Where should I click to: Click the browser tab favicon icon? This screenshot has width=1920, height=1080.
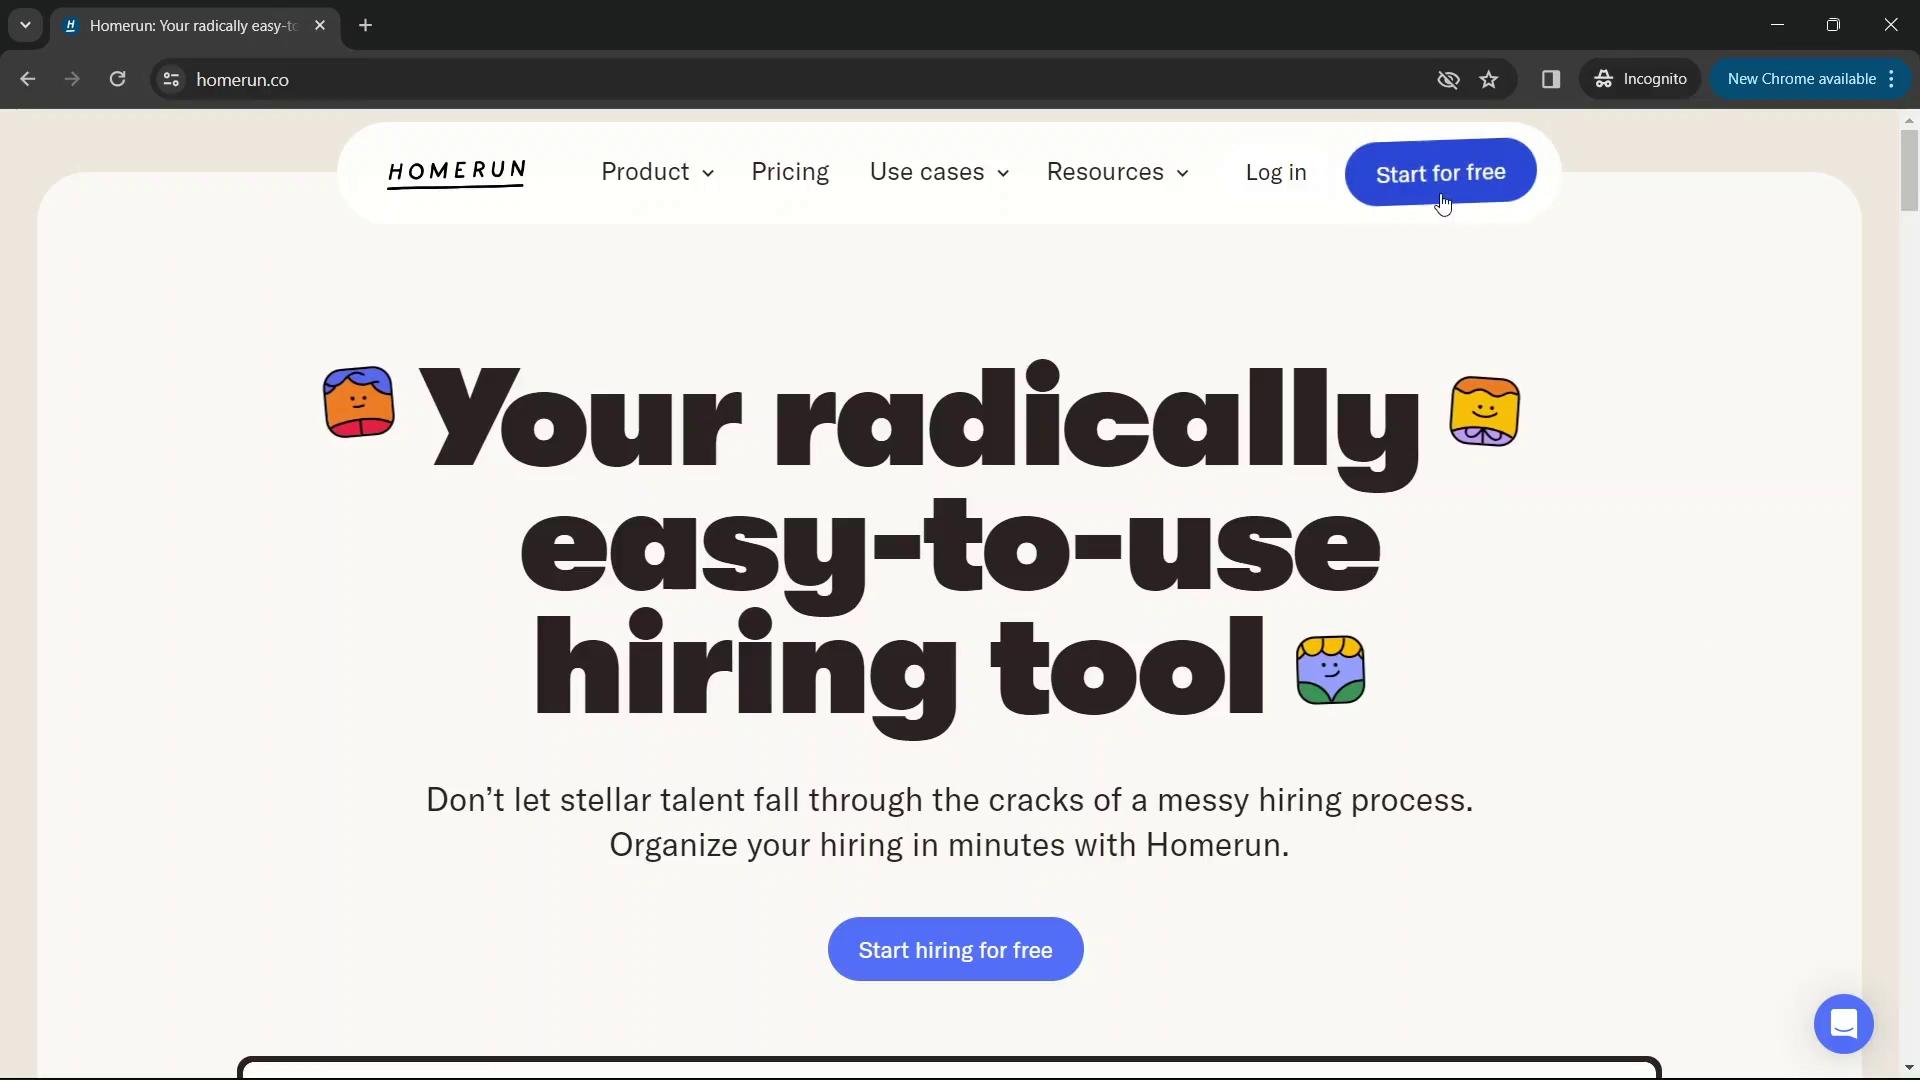pyautogui.click(x=71, y=25)
